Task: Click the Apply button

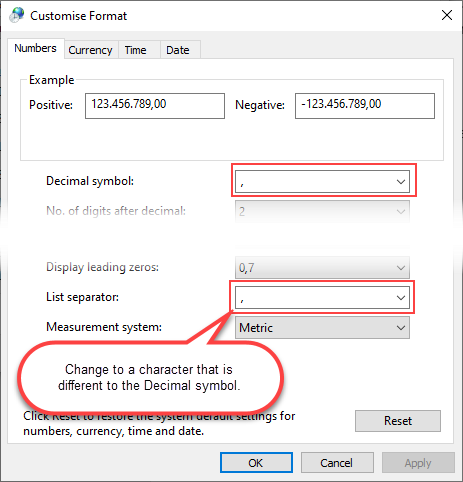Action: [x=418, y=463]
